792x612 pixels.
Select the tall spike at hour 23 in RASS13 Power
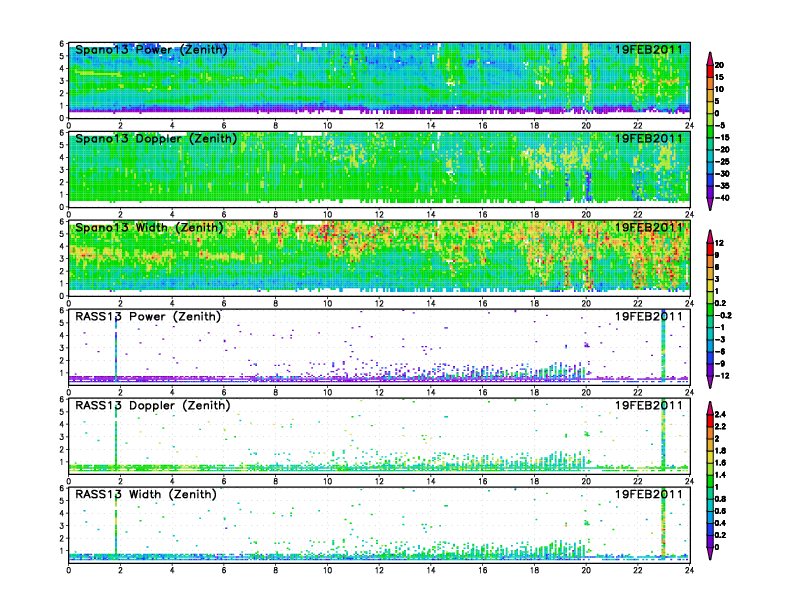pyautogui.click(x=663, y=345)
